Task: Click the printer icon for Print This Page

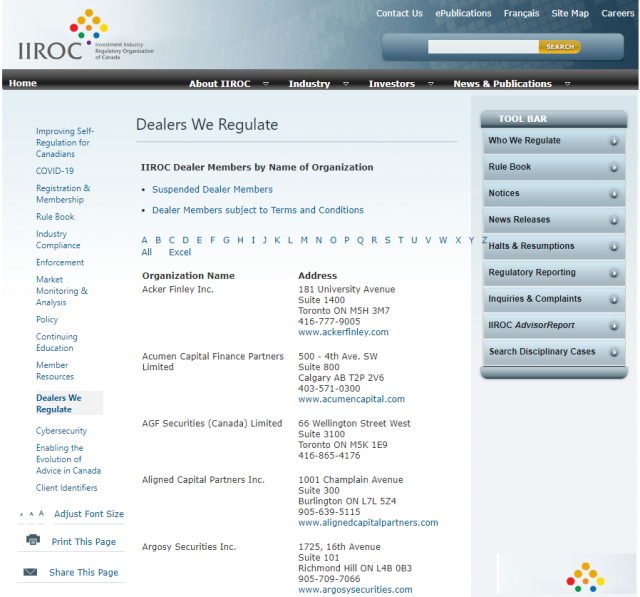Action: click(x=32, y=541)
